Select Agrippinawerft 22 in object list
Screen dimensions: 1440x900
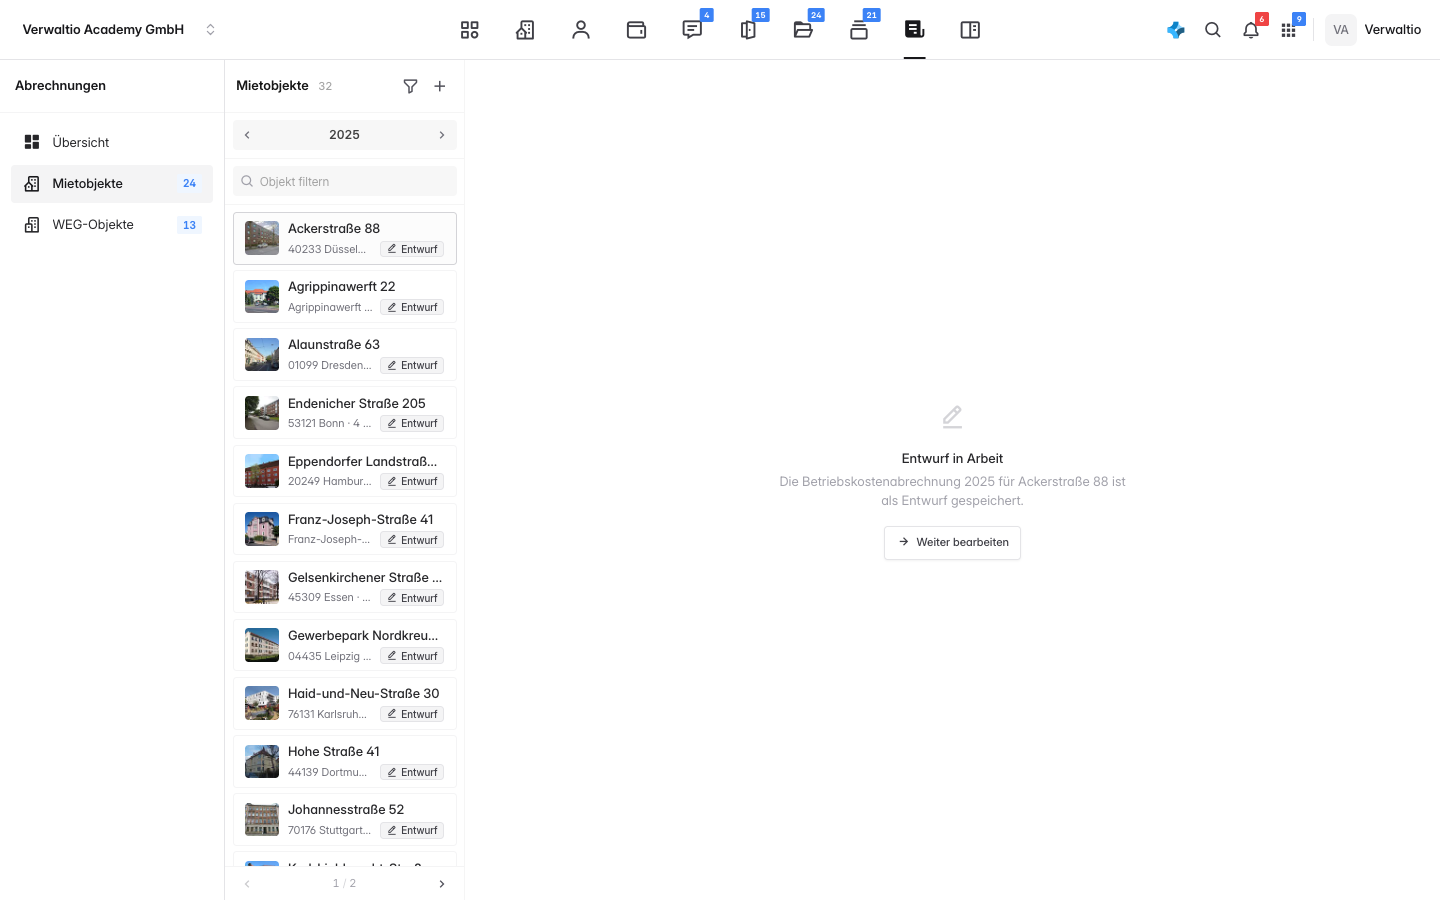345,296
